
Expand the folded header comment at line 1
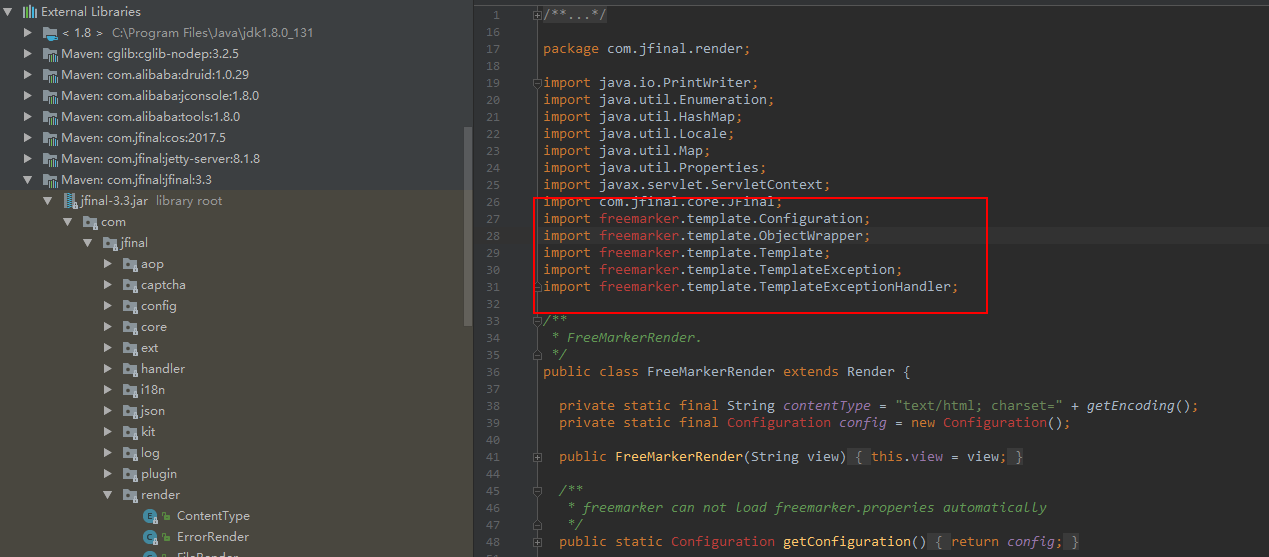point(538,15)
